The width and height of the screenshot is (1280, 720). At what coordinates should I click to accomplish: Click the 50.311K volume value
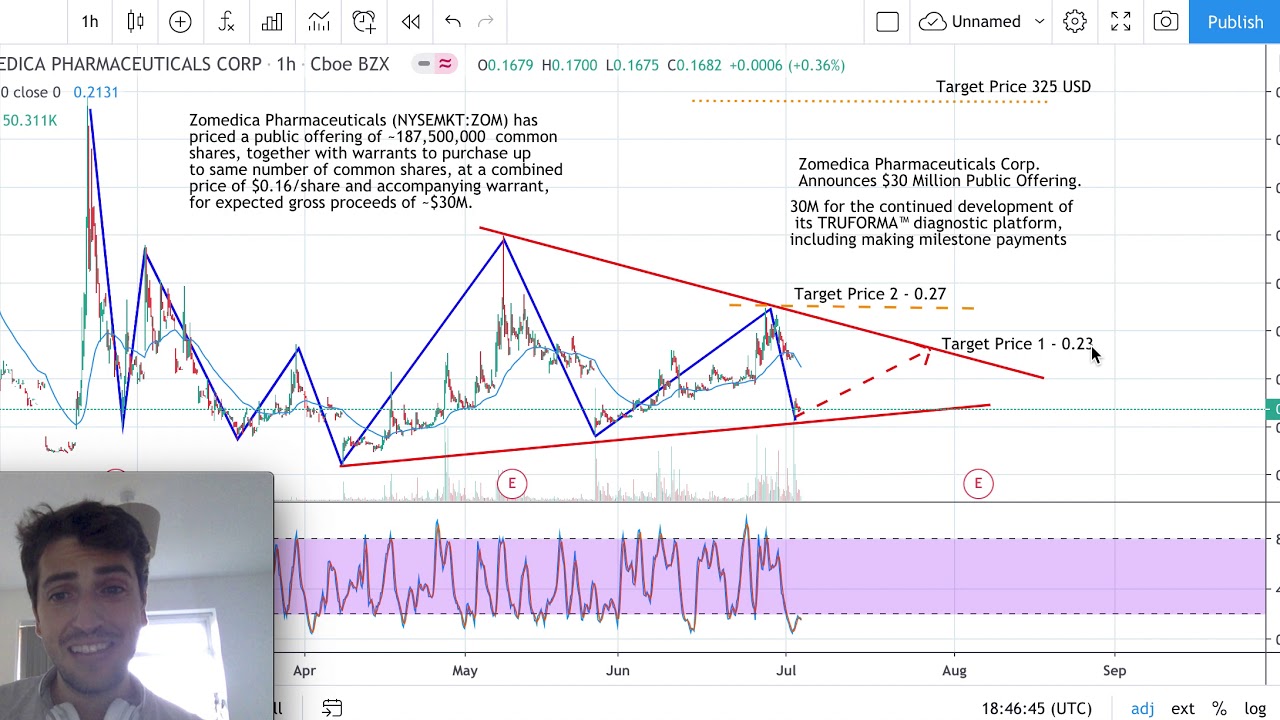pyautogui.click(x=30, y=120)
